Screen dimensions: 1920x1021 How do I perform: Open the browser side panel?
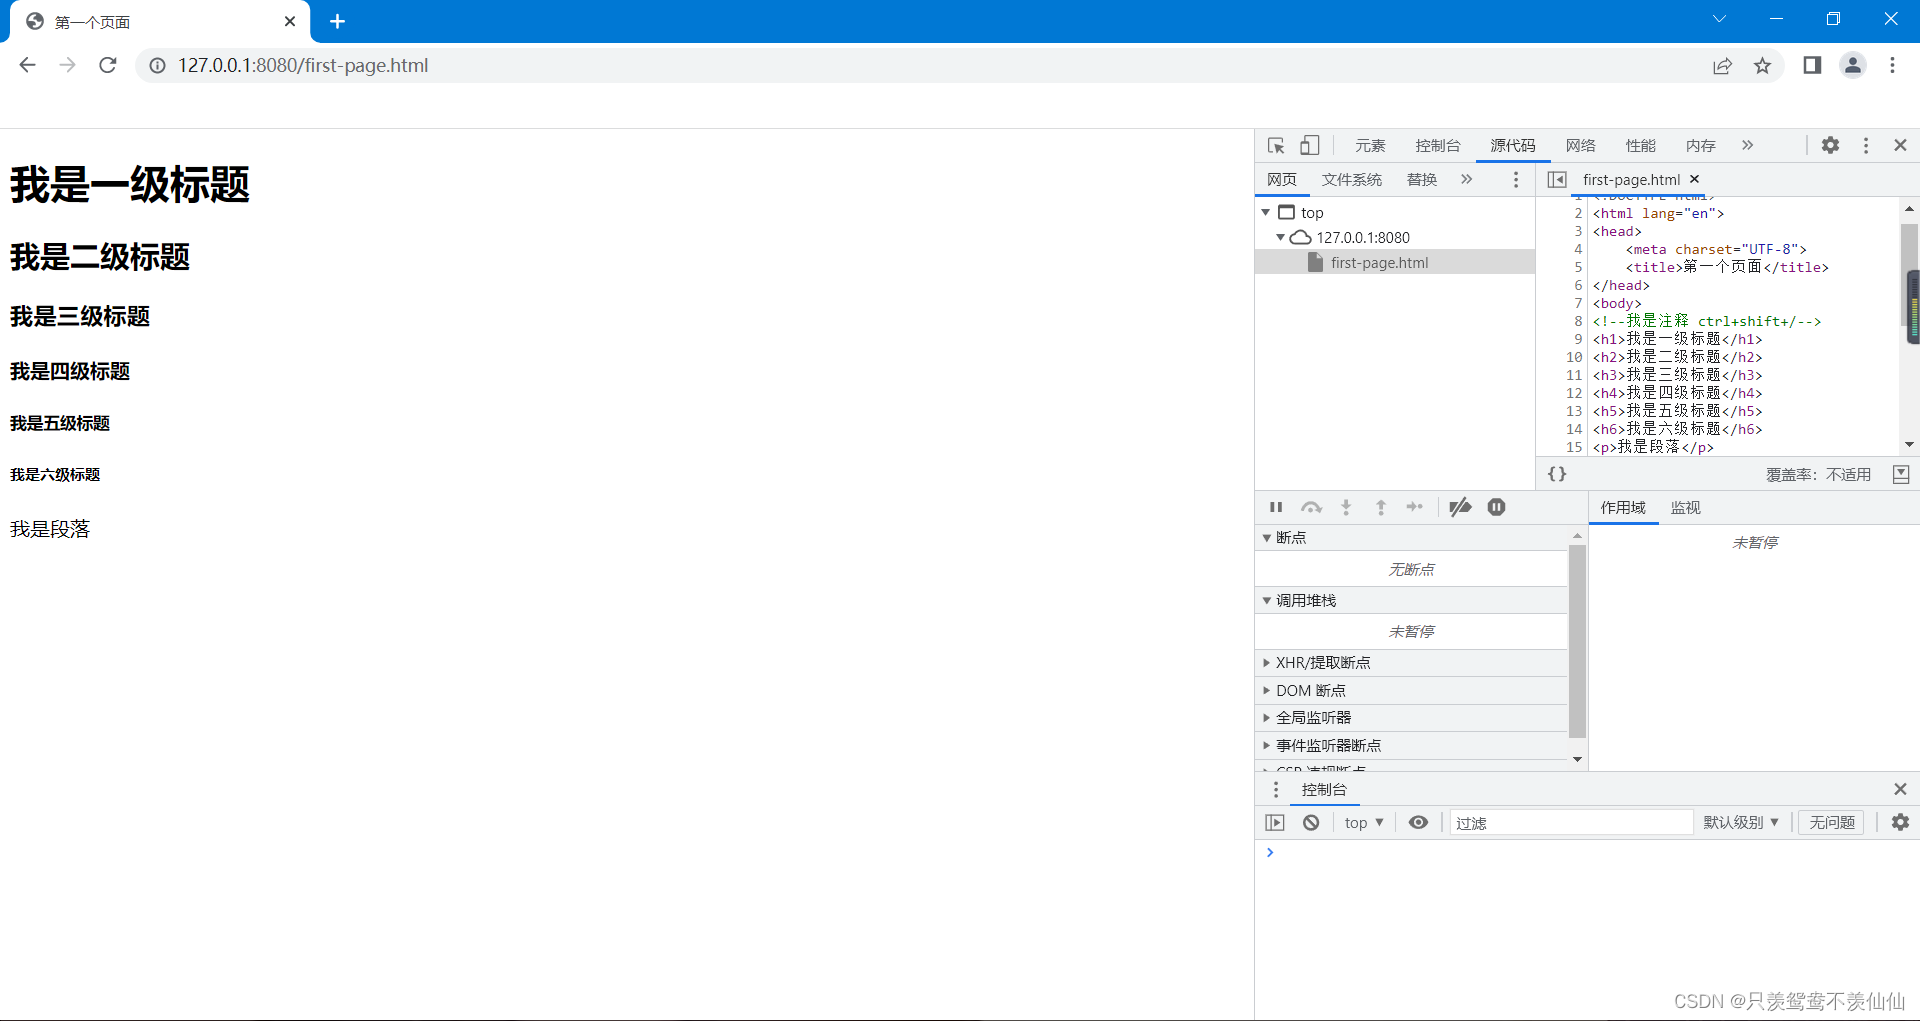coord(1812,65)
